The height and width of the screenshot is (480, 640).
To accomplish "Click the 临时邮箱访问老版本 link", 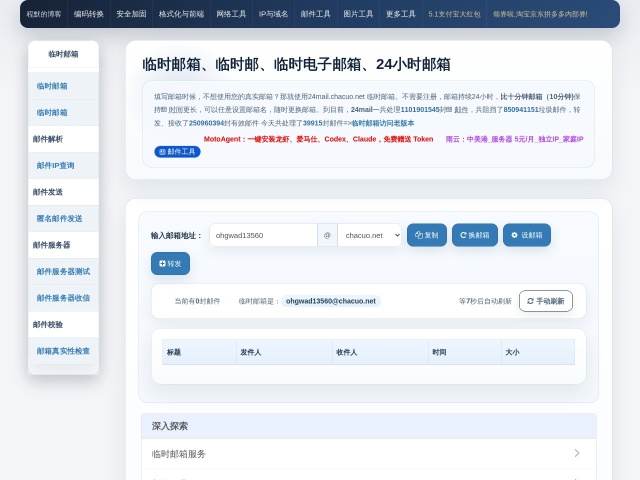I will click(x=383, y=123).
